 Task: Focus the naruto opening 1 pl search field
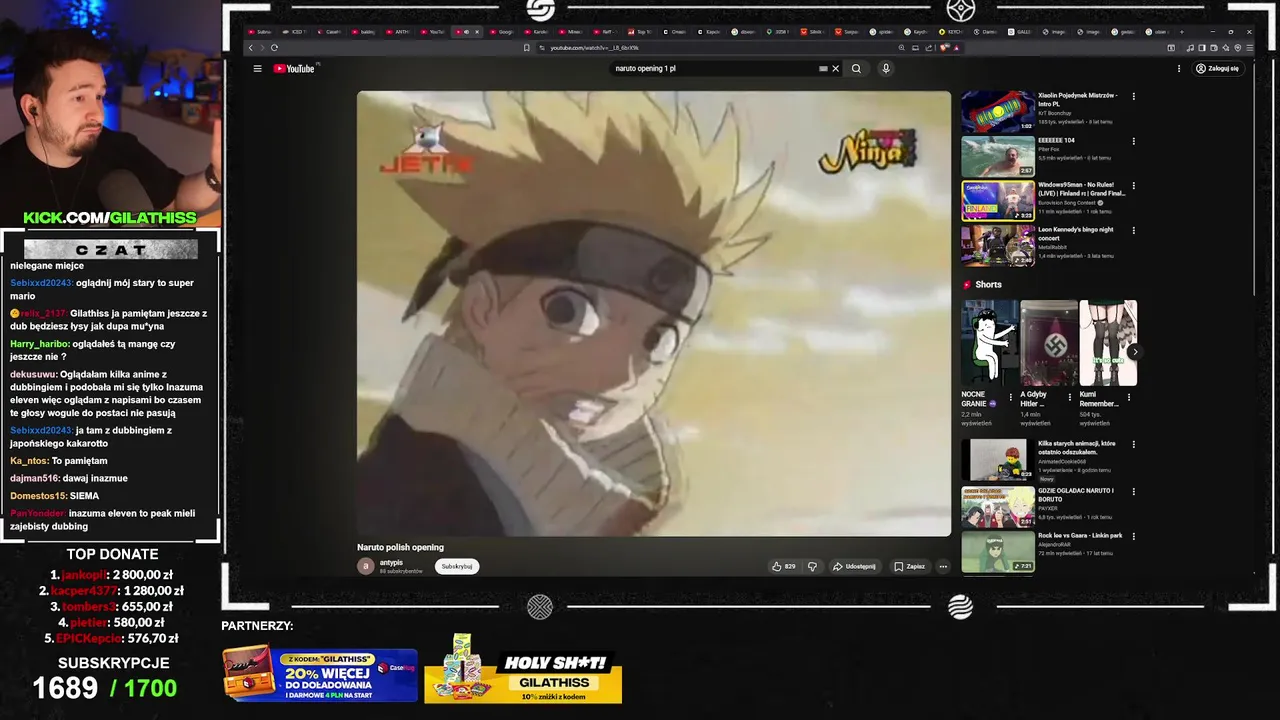click(x=715, y=69)
